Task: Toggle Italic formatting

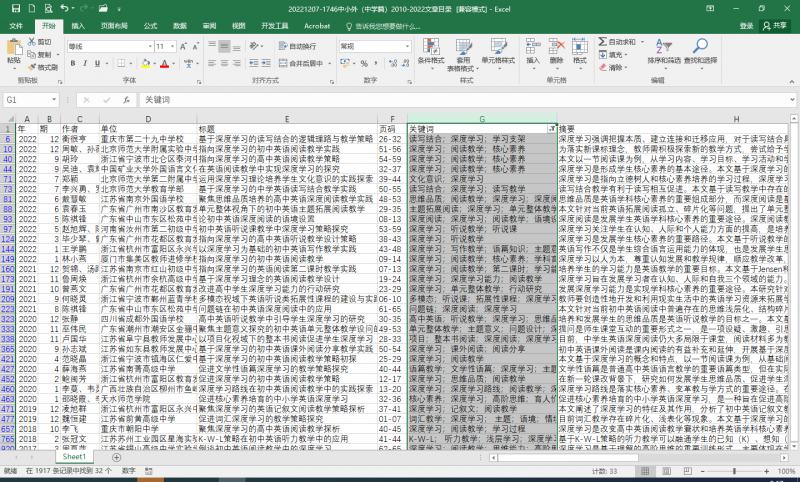Action: point(85,63)
